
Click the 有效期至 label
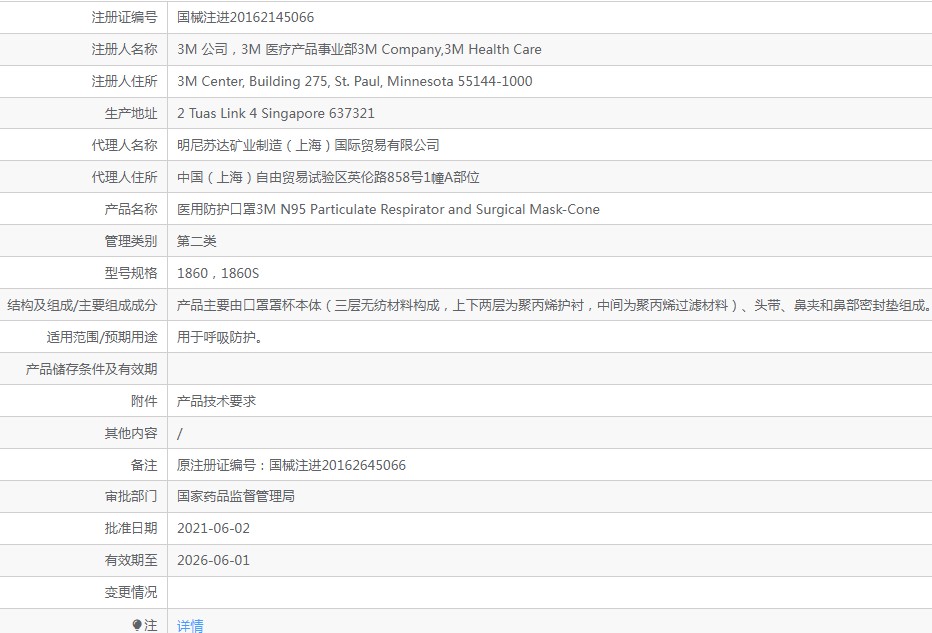pos(131,560)
